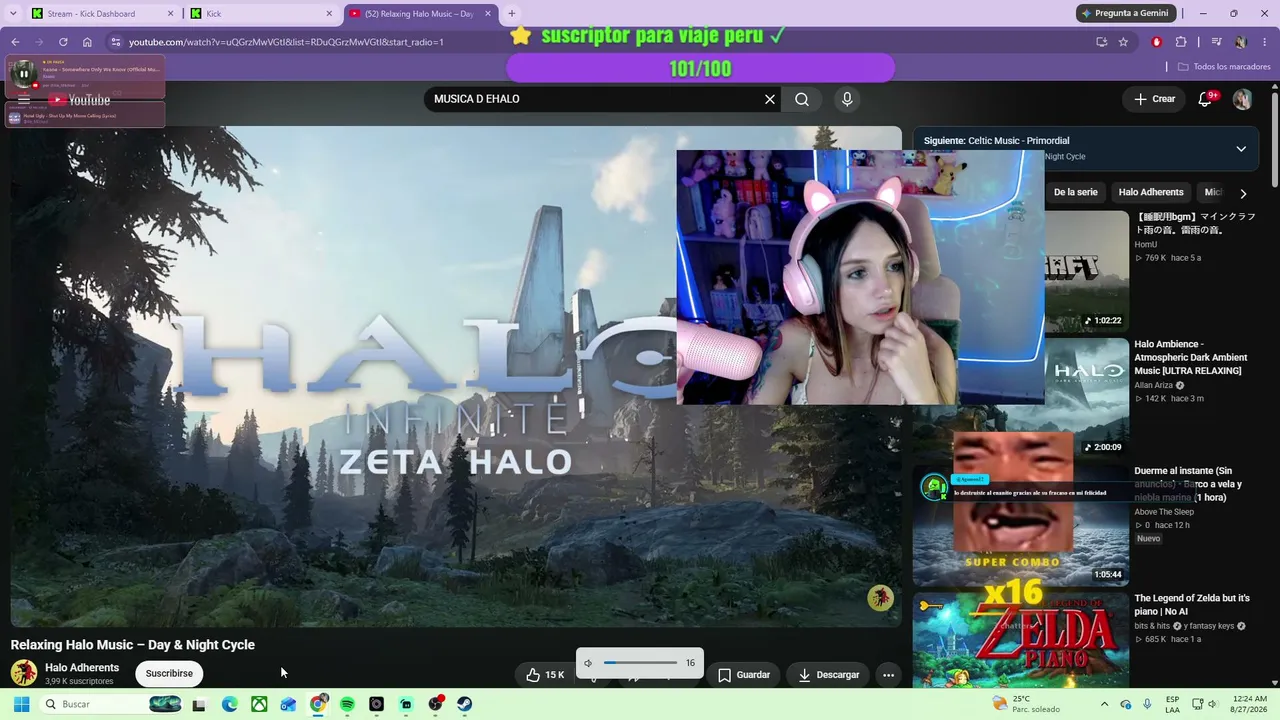This screenshot has height=720, width=1280.
Task: Reload the page with refresh icon
Action: click(63, 42)
